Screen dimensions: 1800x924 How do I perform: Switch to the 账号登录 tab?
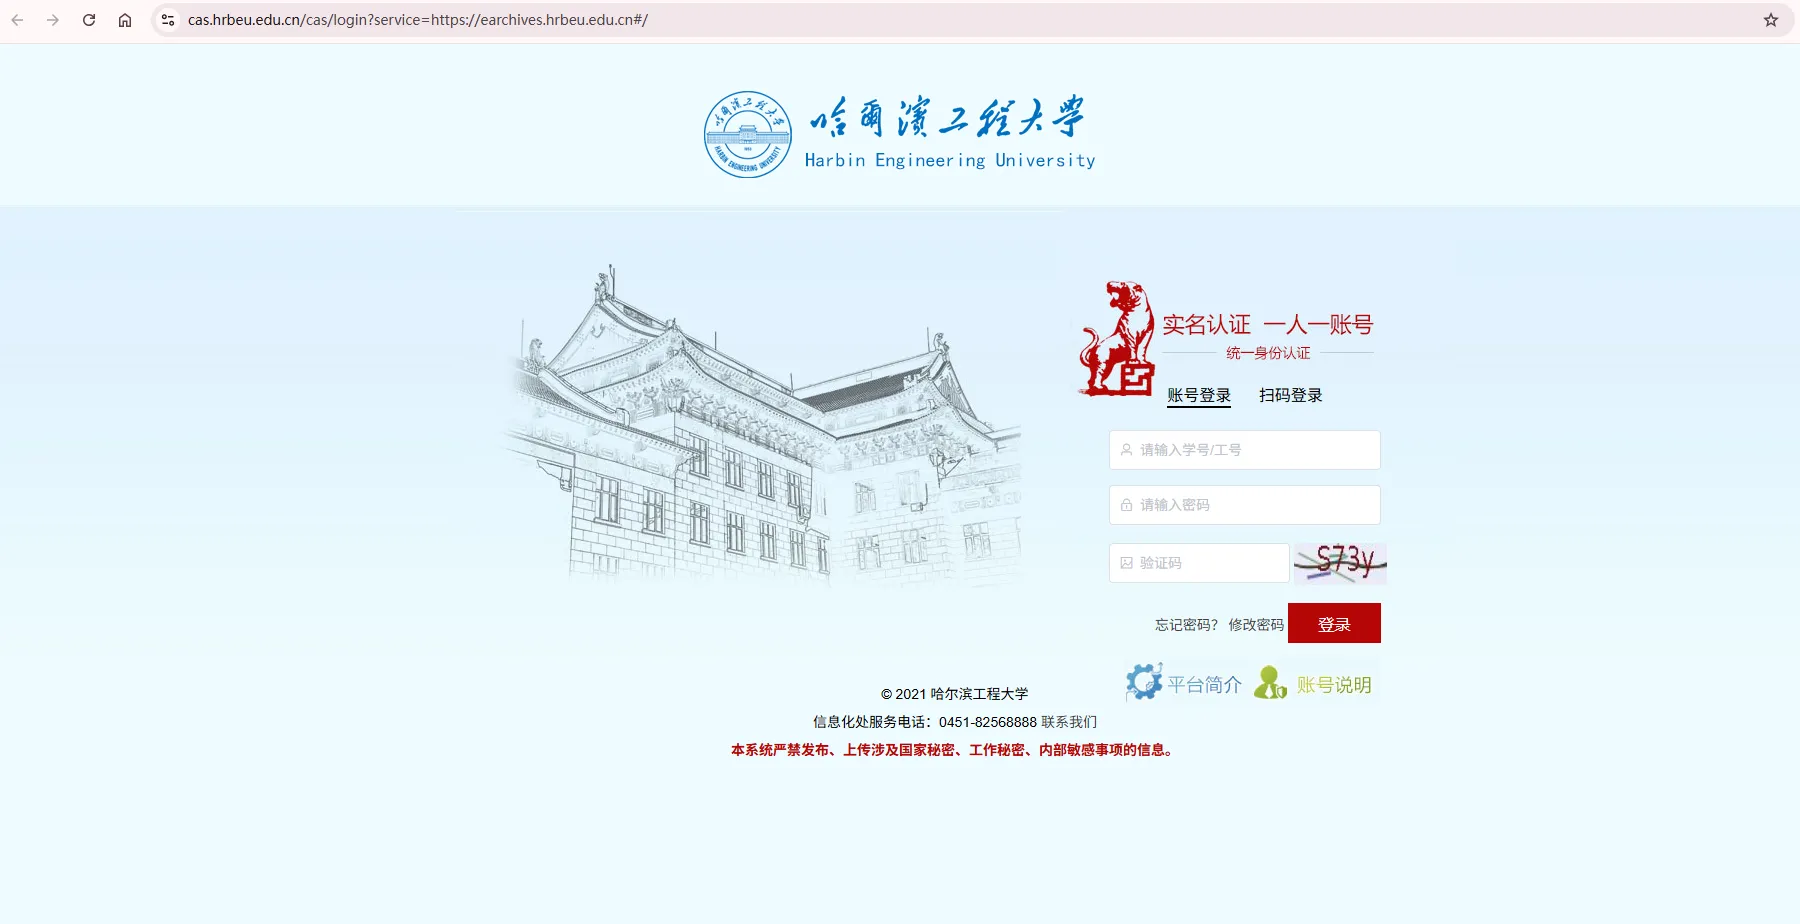click(x=1198, y=395)
